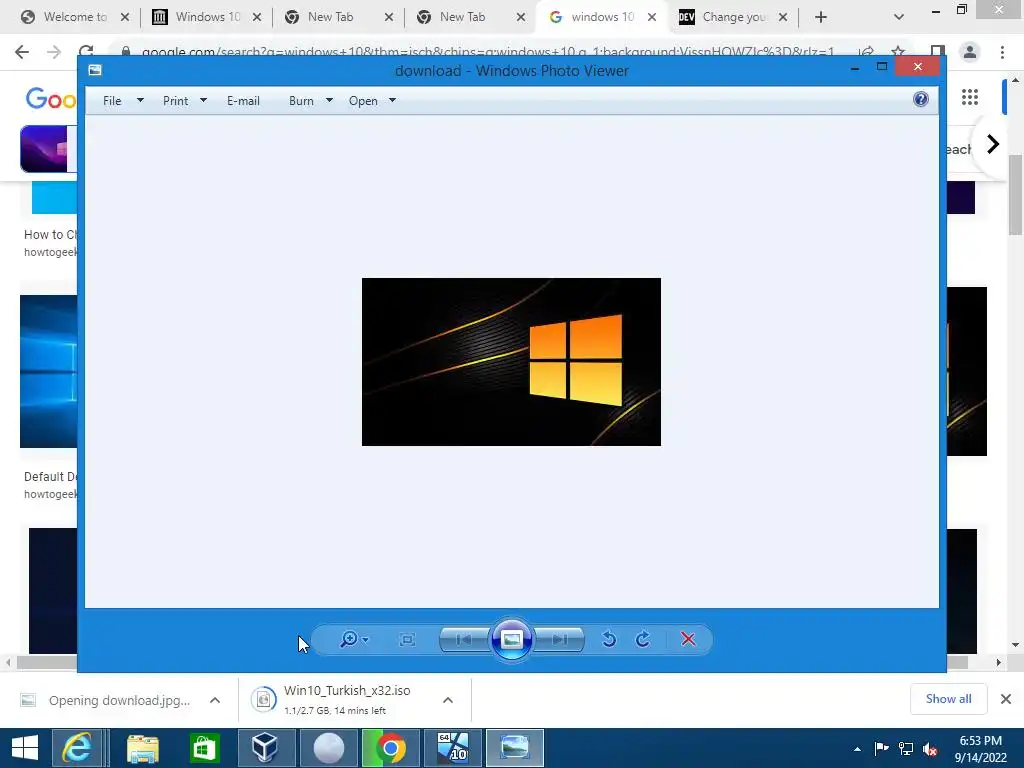
Task: Open Chrome tab search chevron
Action: (x=899, y=17)
